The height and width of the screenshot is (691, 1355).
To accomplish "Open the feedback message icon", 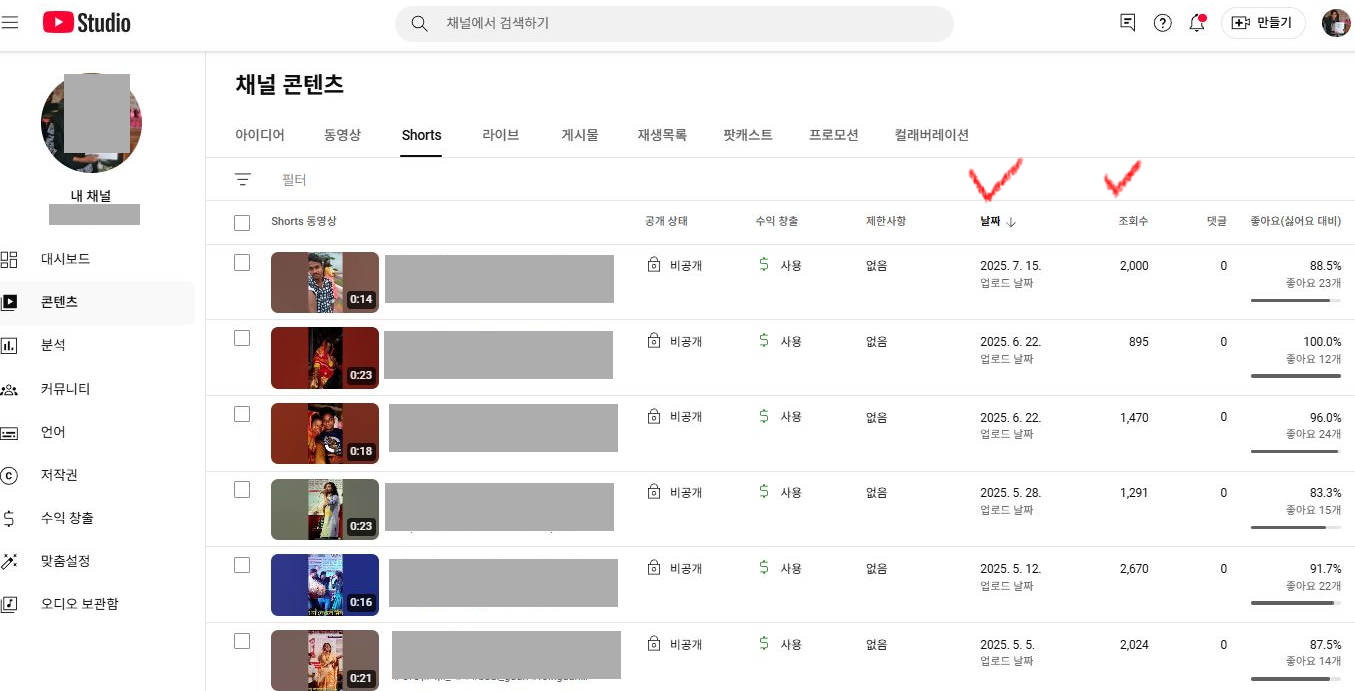I will [x=1128, y=23].
